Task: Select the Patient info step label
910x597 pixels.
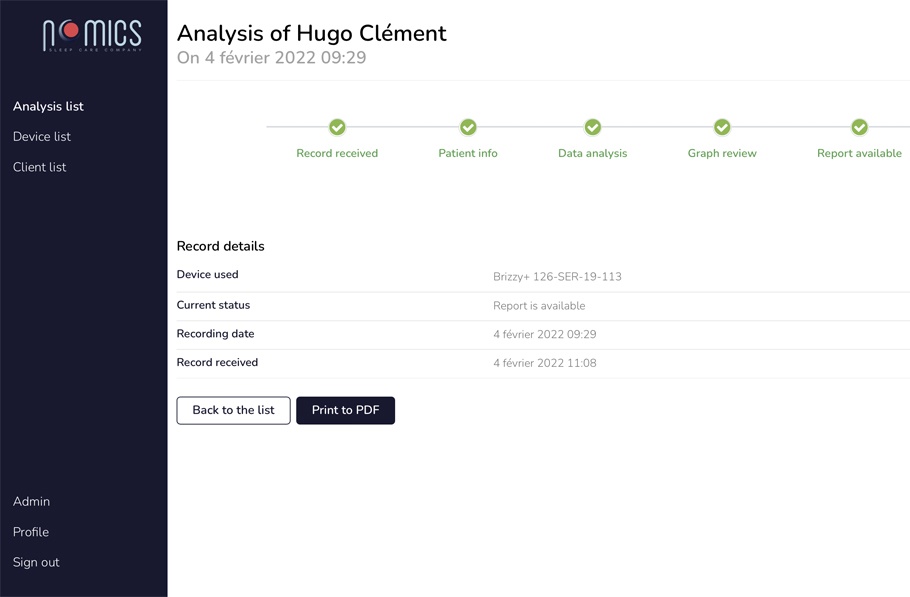Action: pyautogui.click(x=468, y=153)
